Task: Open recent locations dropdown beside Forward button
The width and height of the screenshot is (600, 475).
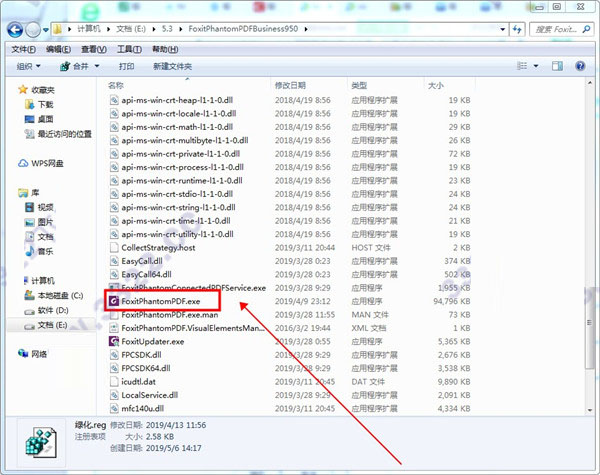Action: point(46,30)
